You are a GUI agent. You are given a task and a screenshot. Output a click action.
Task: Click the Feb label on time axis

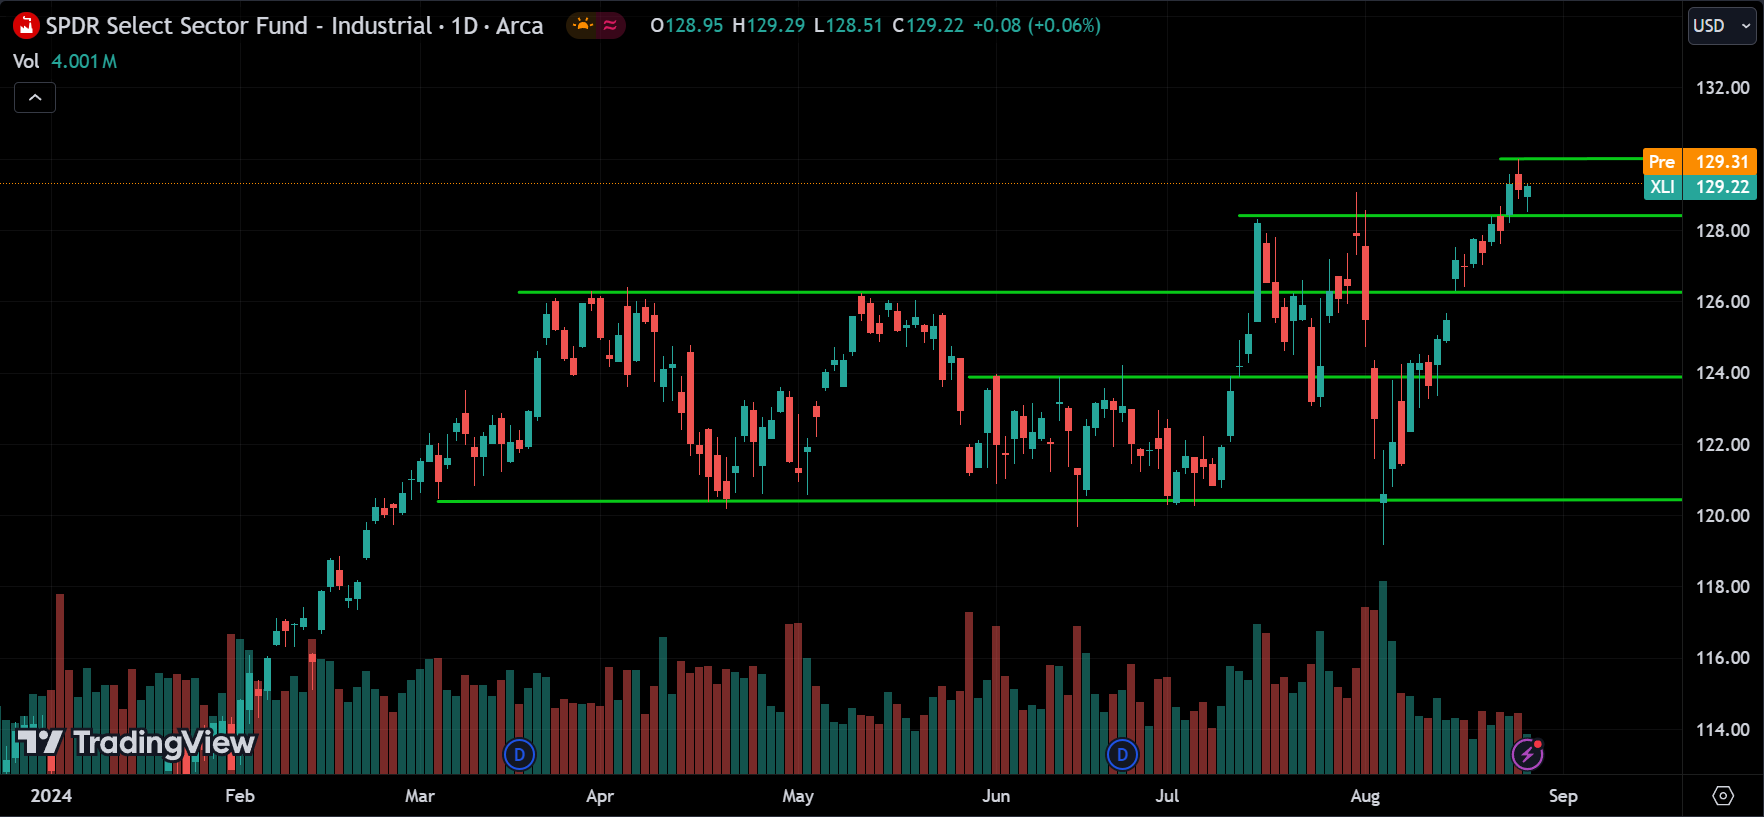(x=240, y=796)
